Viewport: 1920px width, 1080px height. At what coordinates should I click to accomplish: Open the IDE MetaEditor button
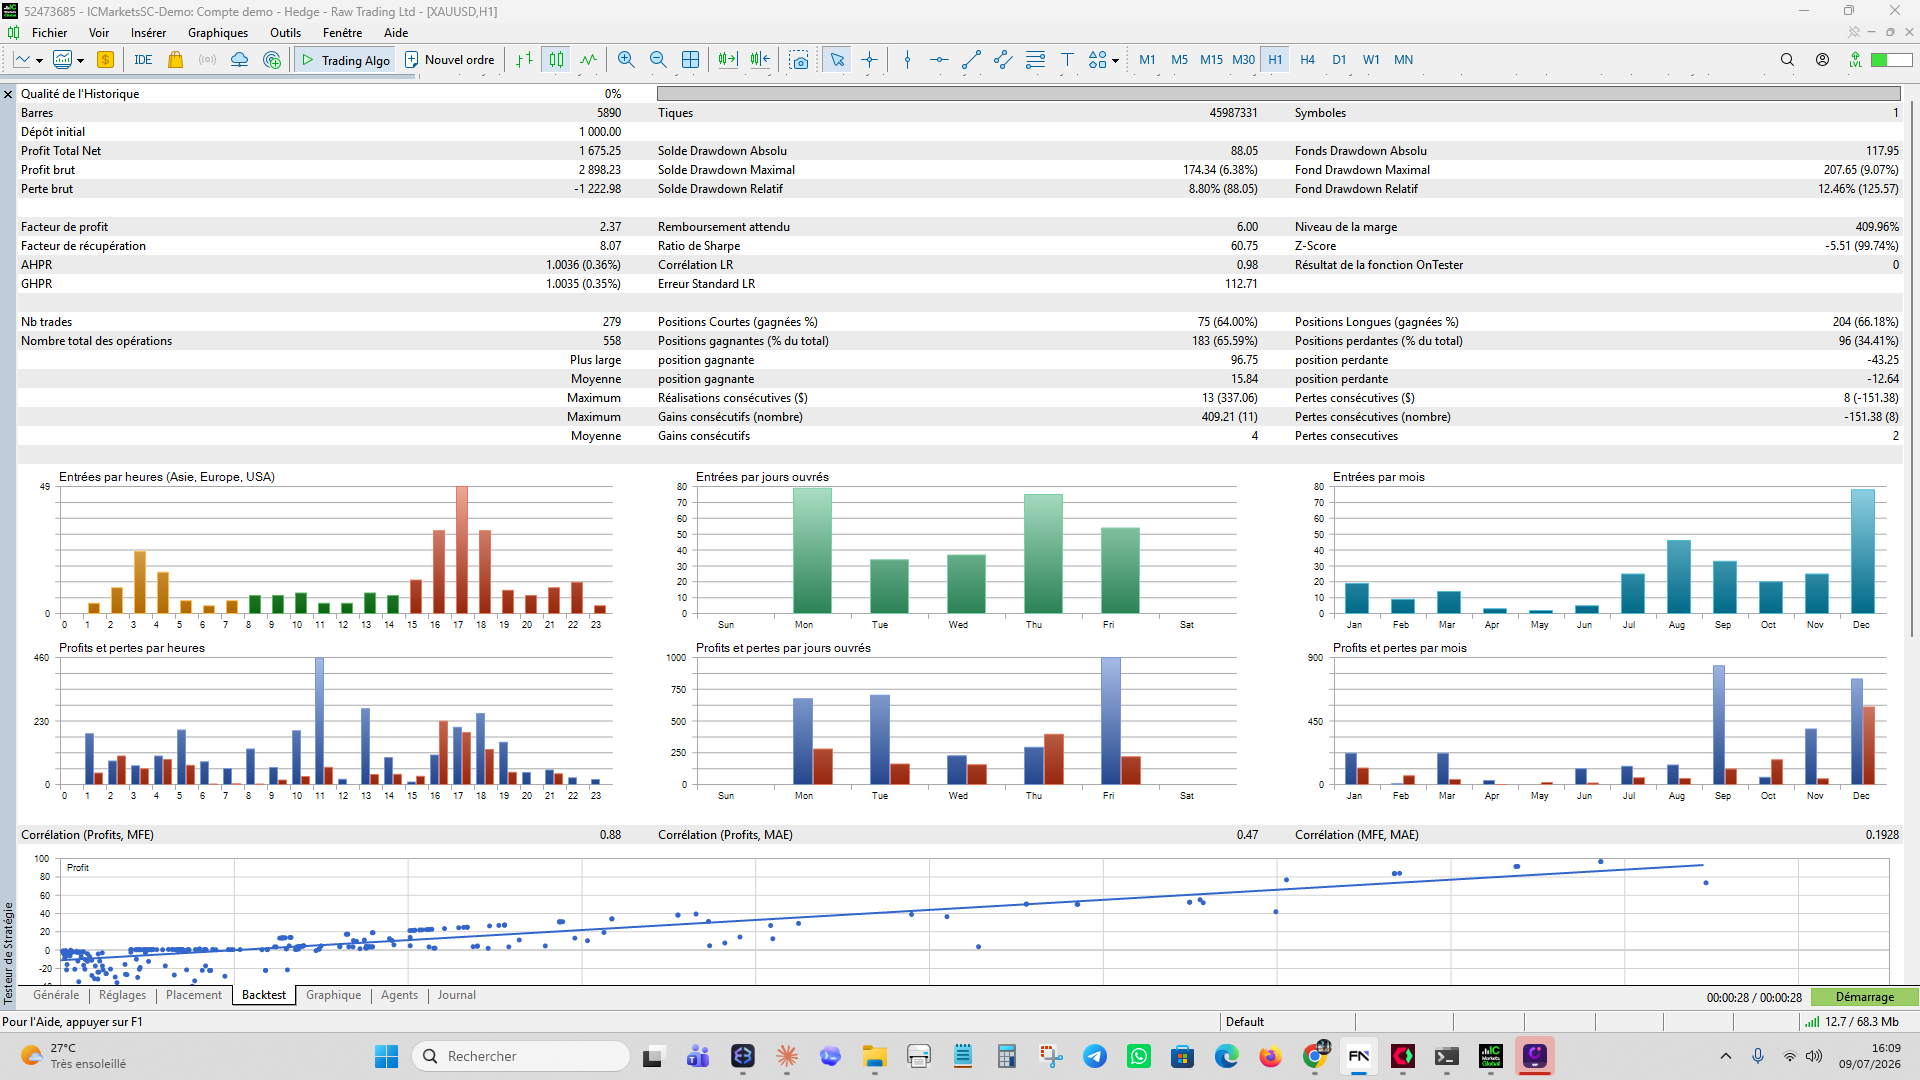143,60
